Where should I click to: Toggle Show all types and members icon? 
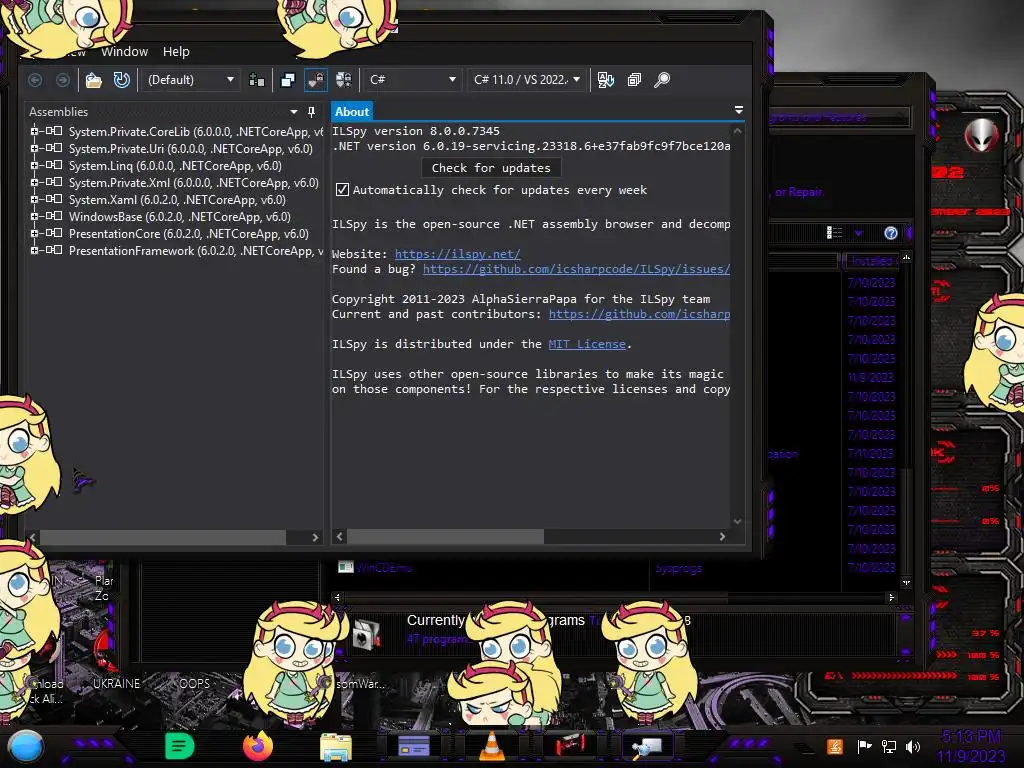(344, 80)
